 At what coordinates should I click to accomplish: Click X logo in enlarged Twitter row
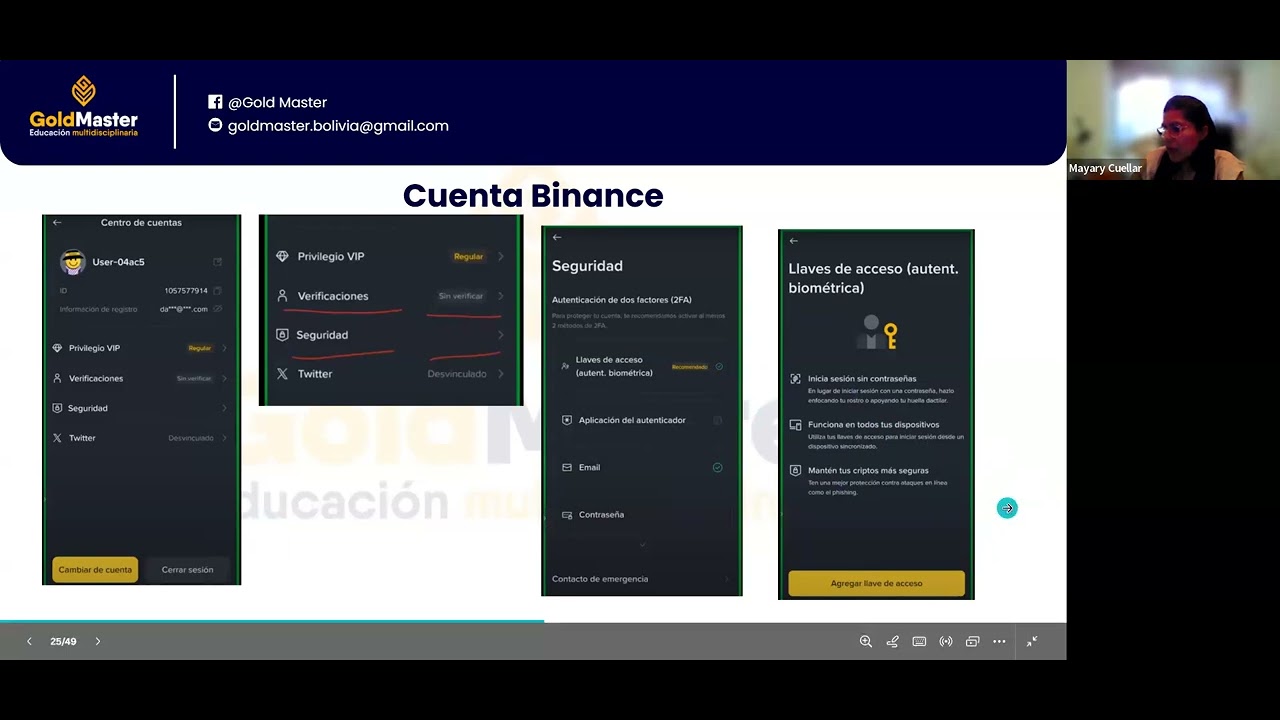282,374
